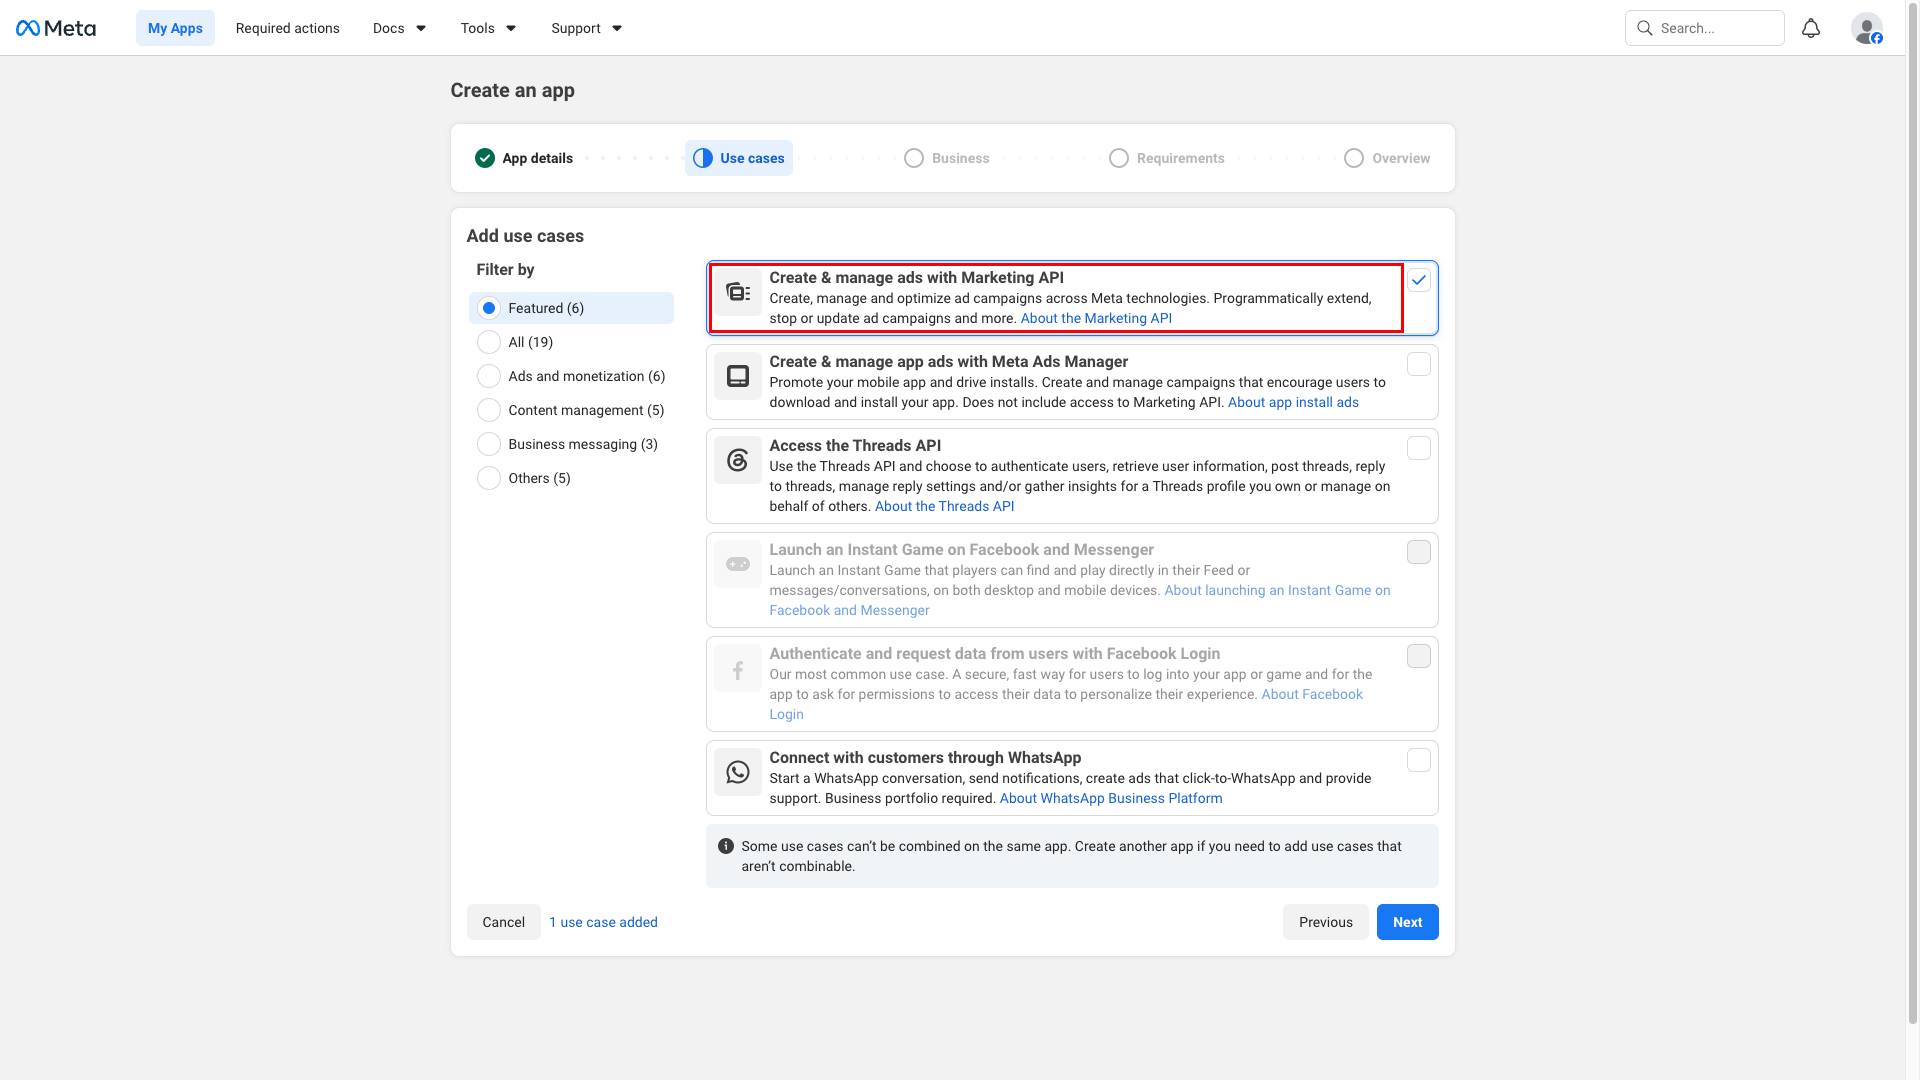
Task: Click the WhatsApp logo icon
Action: click(738, 772)
